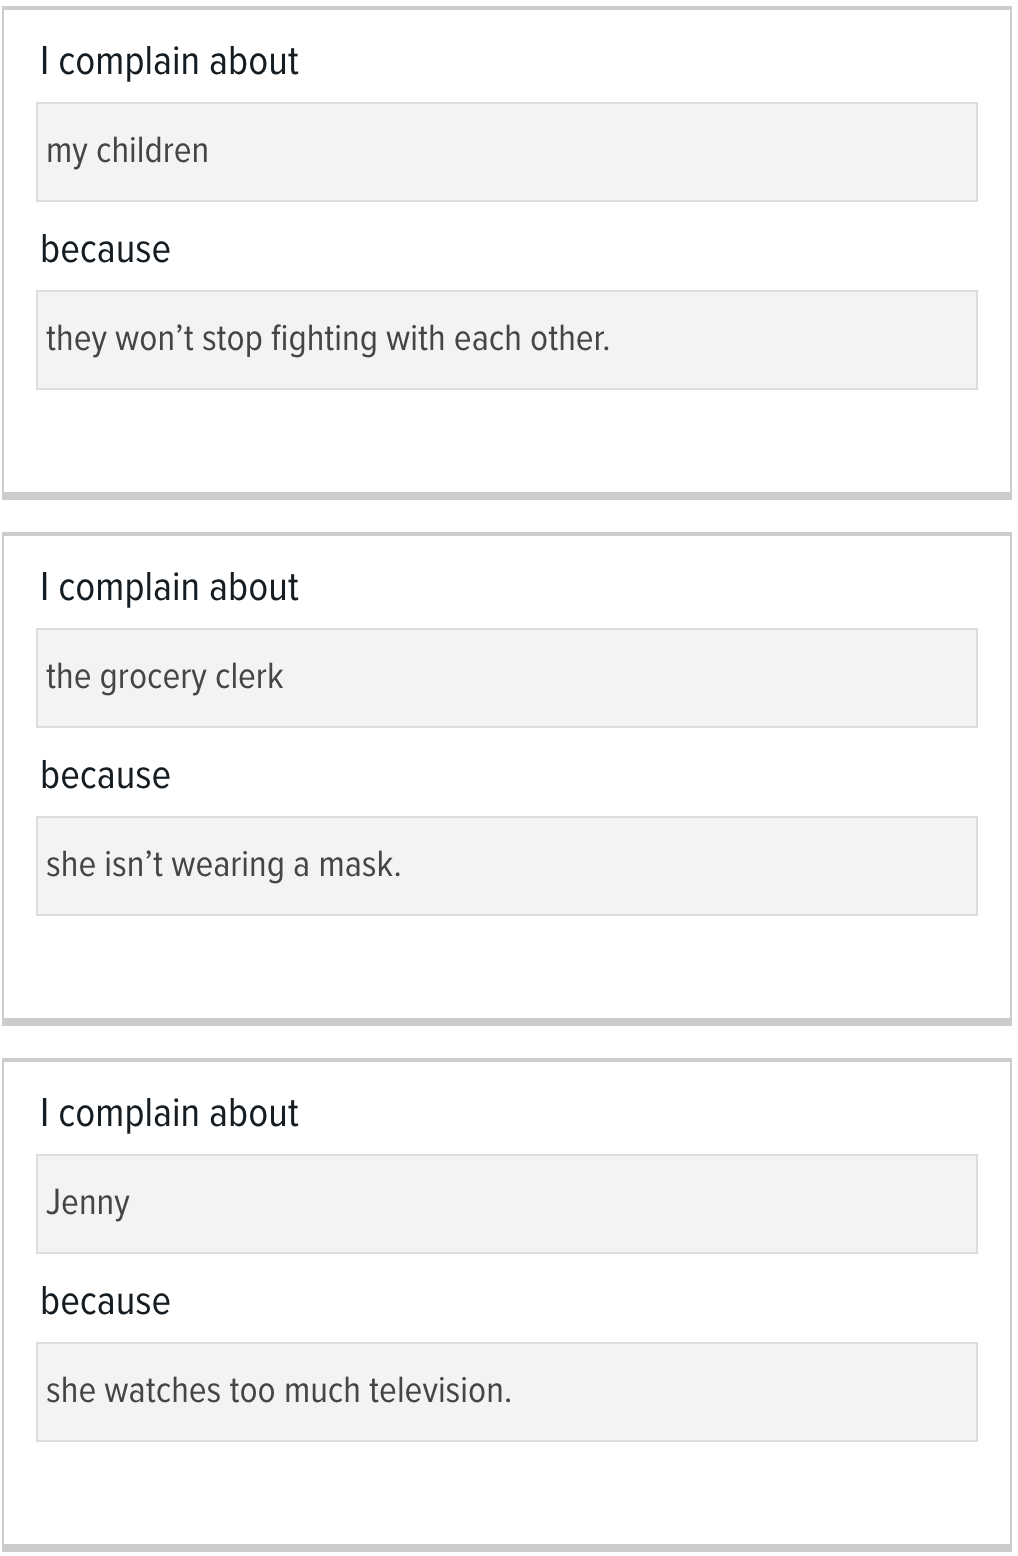The image size is (1018, 1556).
Task: Click "I complain about" label above "Jenny"
Action: [169, 1114]
